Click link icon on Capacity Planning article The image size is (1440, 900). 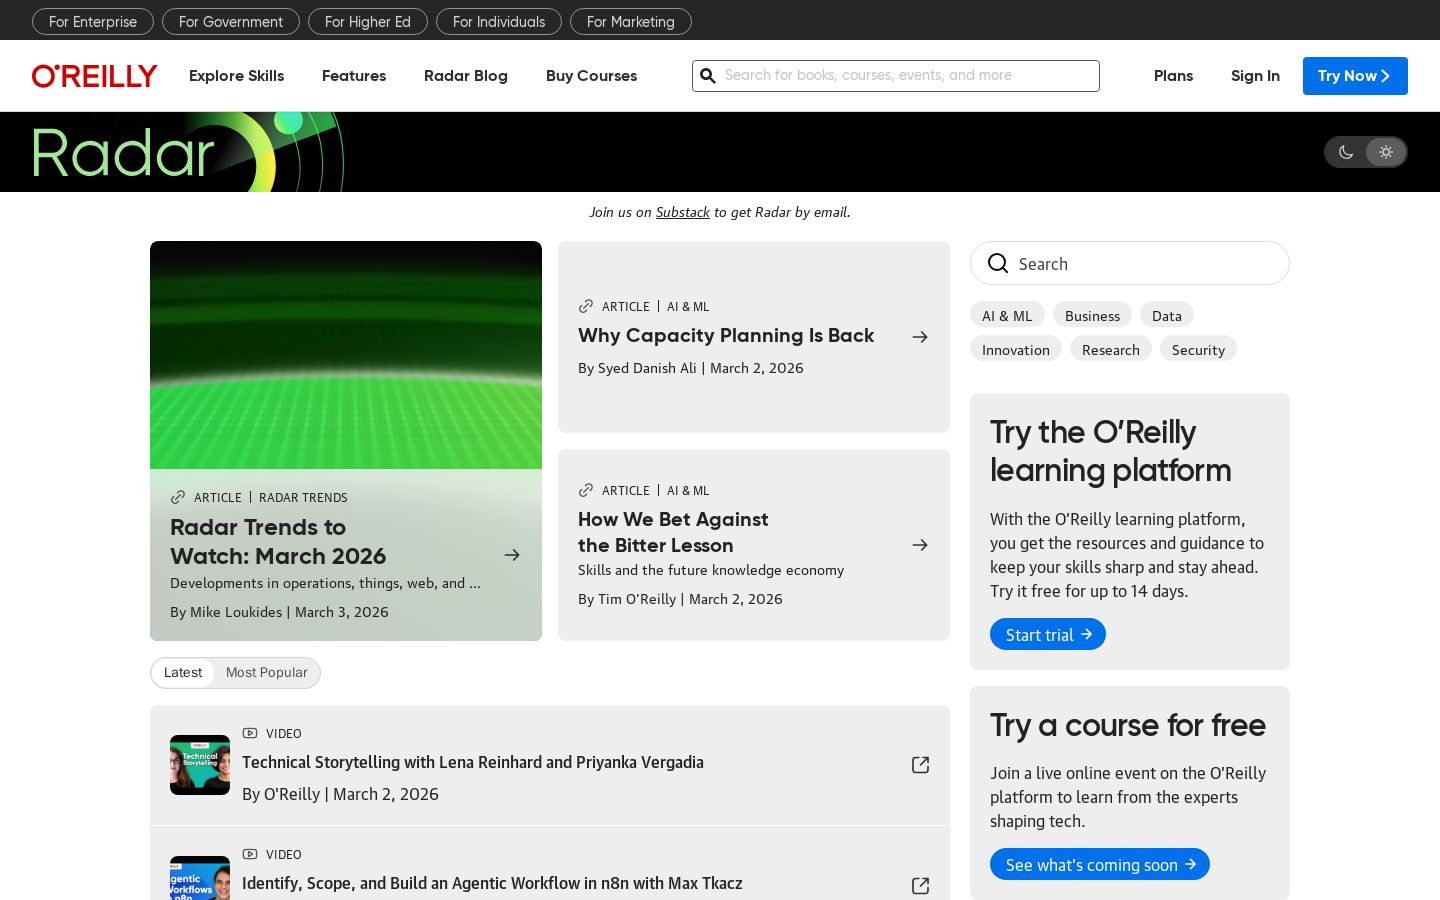[x=586, y=306]
